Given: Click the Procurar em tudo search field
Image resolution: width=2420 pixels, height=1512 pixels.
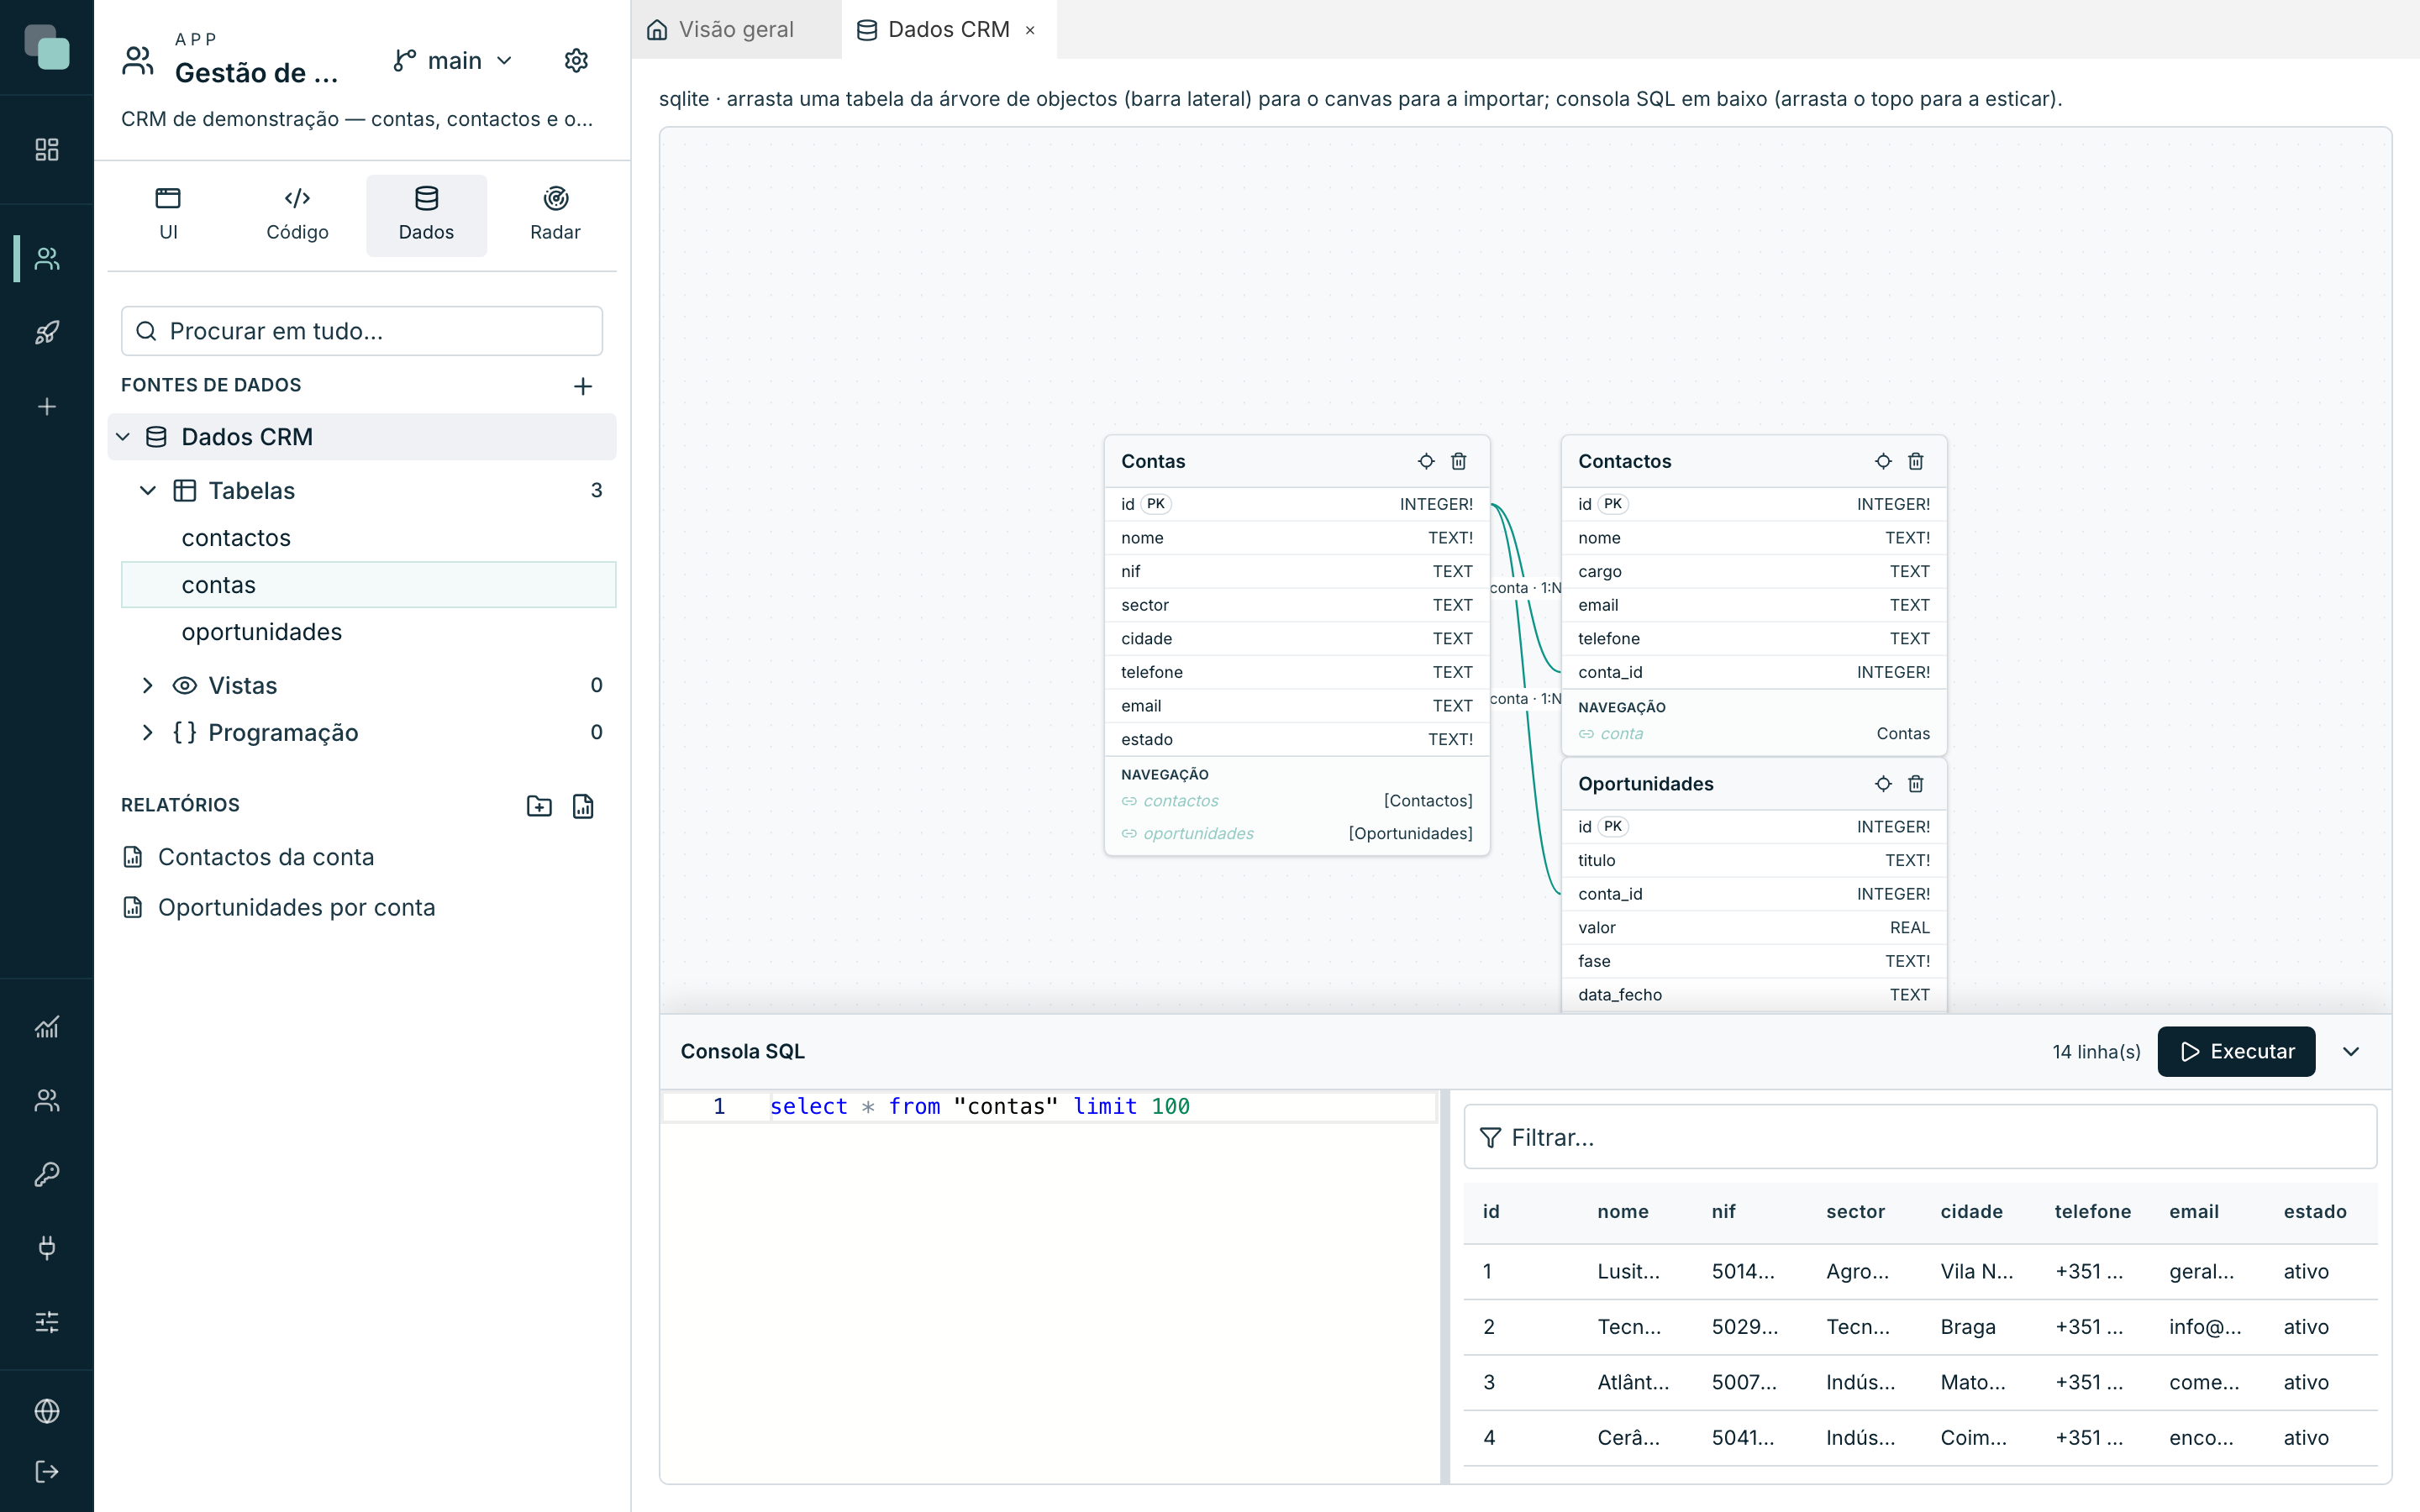Looking at the screenshot, I should (x=362, y=331).
